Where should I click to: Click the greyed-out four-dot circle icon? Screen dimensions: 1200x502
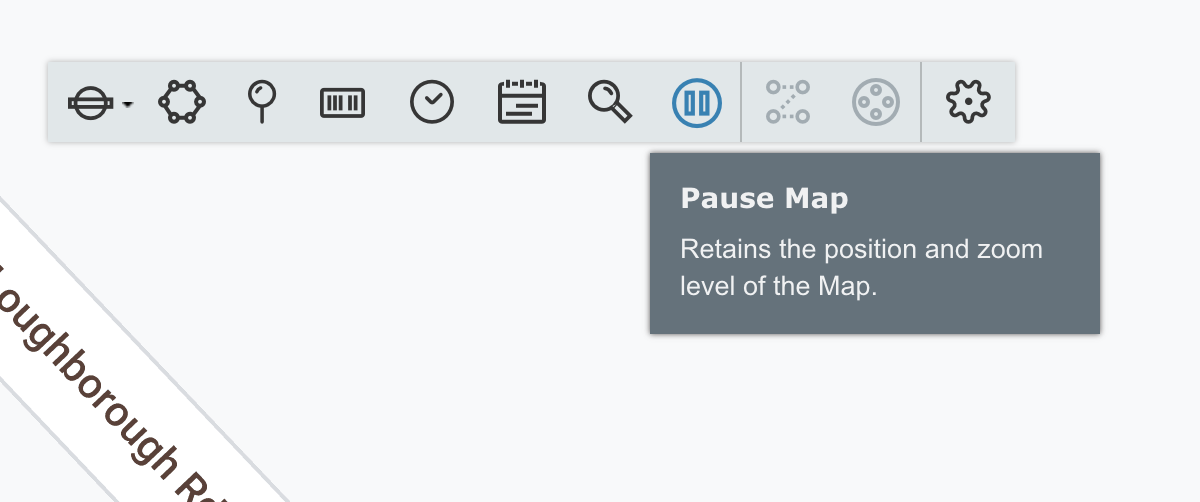876,102
